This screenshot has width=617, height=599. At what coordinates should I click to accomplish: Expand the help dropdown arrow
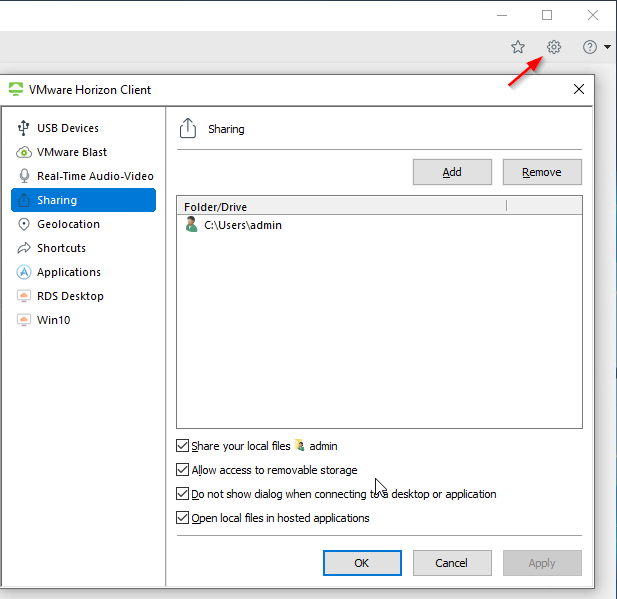pyautogui.click(x=607, y=47)
